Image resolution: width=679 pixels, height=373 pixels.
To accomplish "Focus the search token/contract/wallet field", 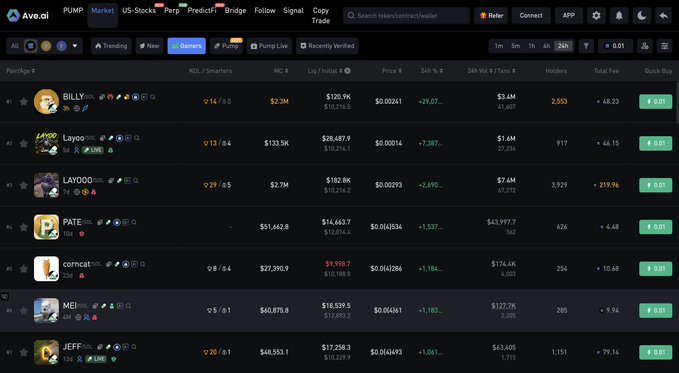I will (x=406, y=16).
